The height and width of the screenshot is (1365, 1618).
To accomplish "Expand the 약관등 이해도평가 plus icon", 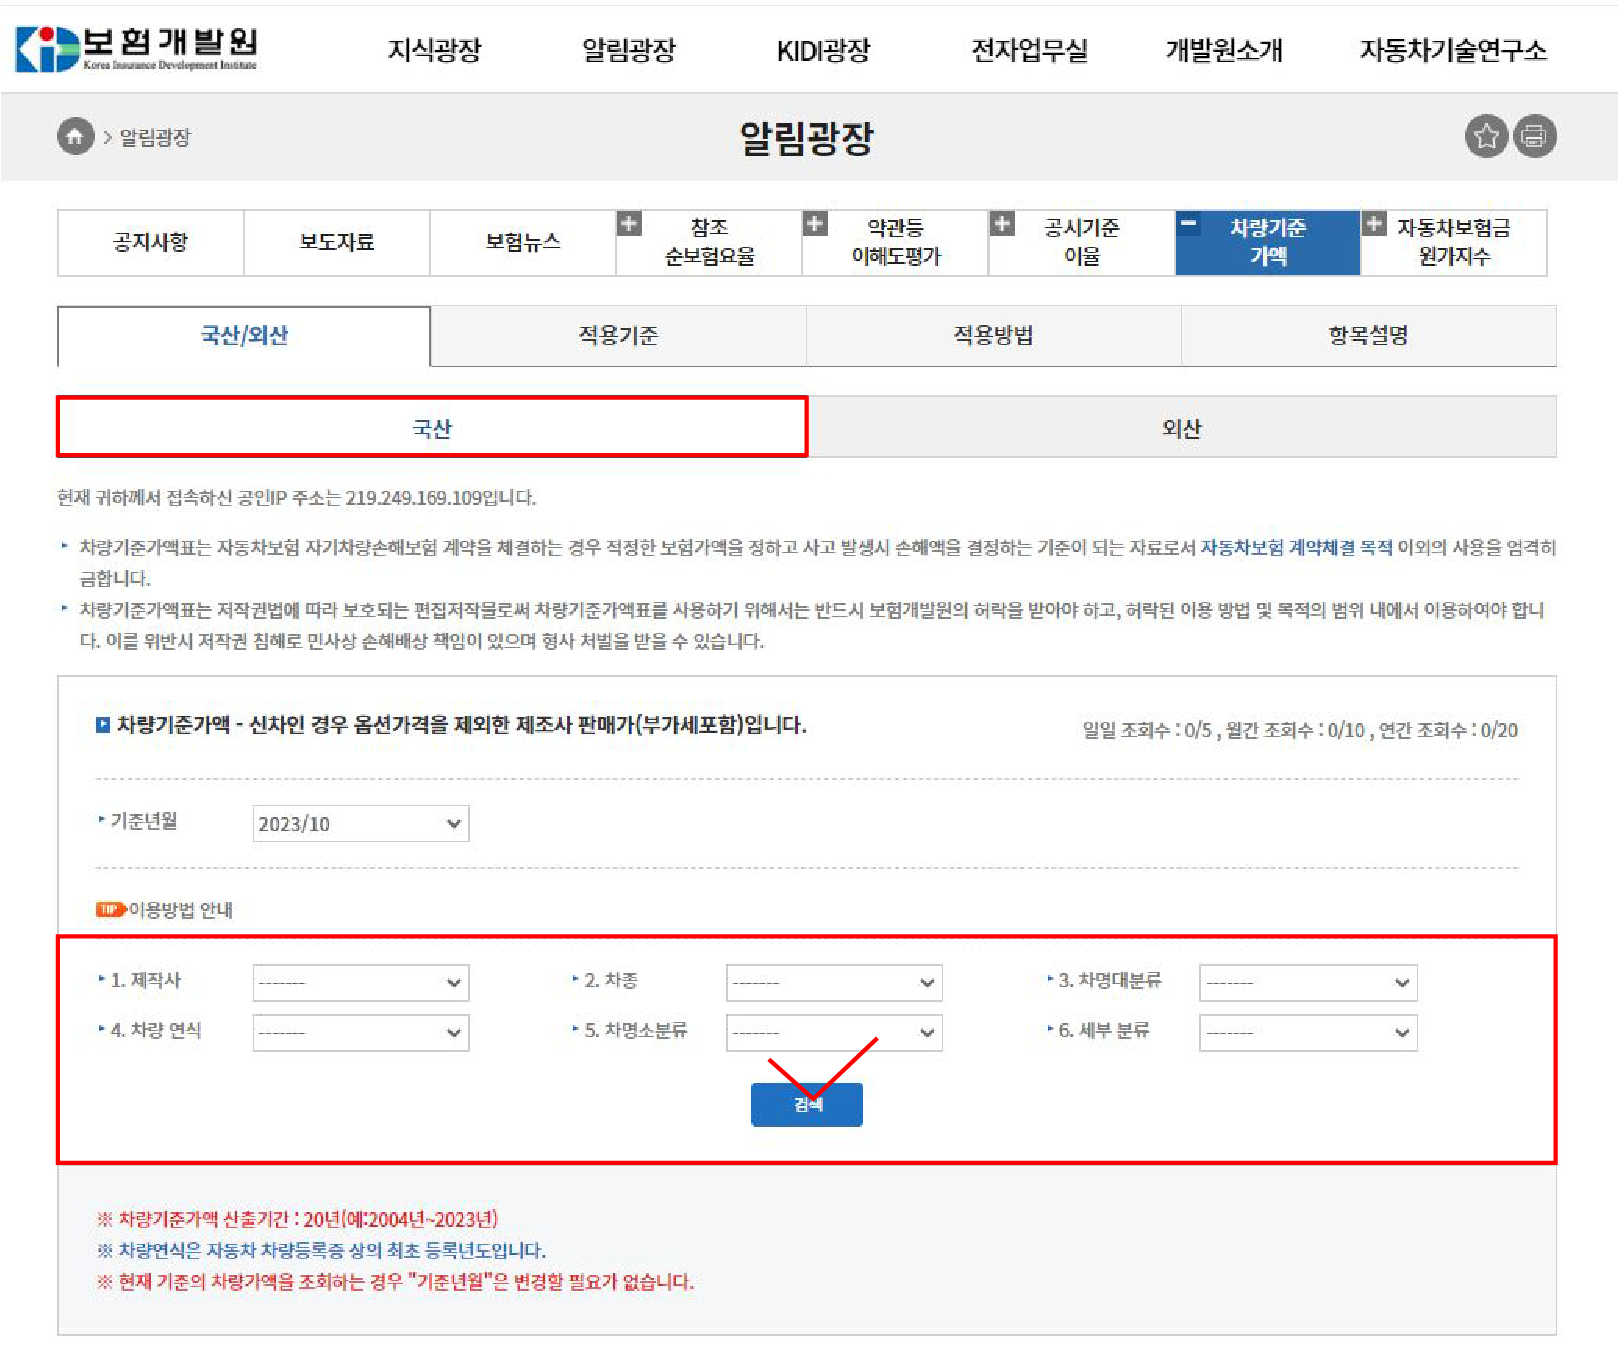I will coord(816,225).
